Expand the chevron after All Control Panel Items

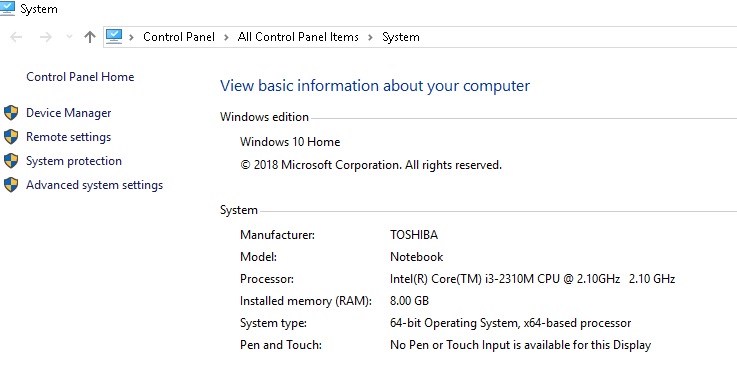coord(370,37)
